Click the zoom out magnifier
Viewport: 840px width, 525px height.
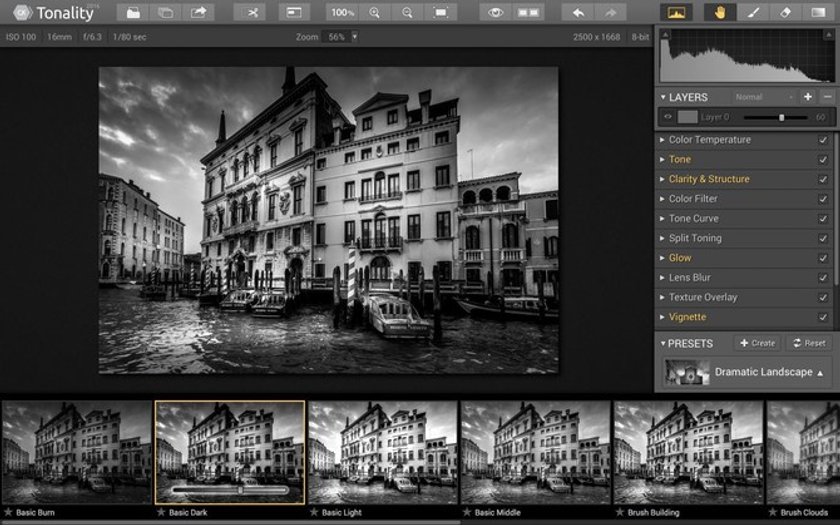click(407, 12)
